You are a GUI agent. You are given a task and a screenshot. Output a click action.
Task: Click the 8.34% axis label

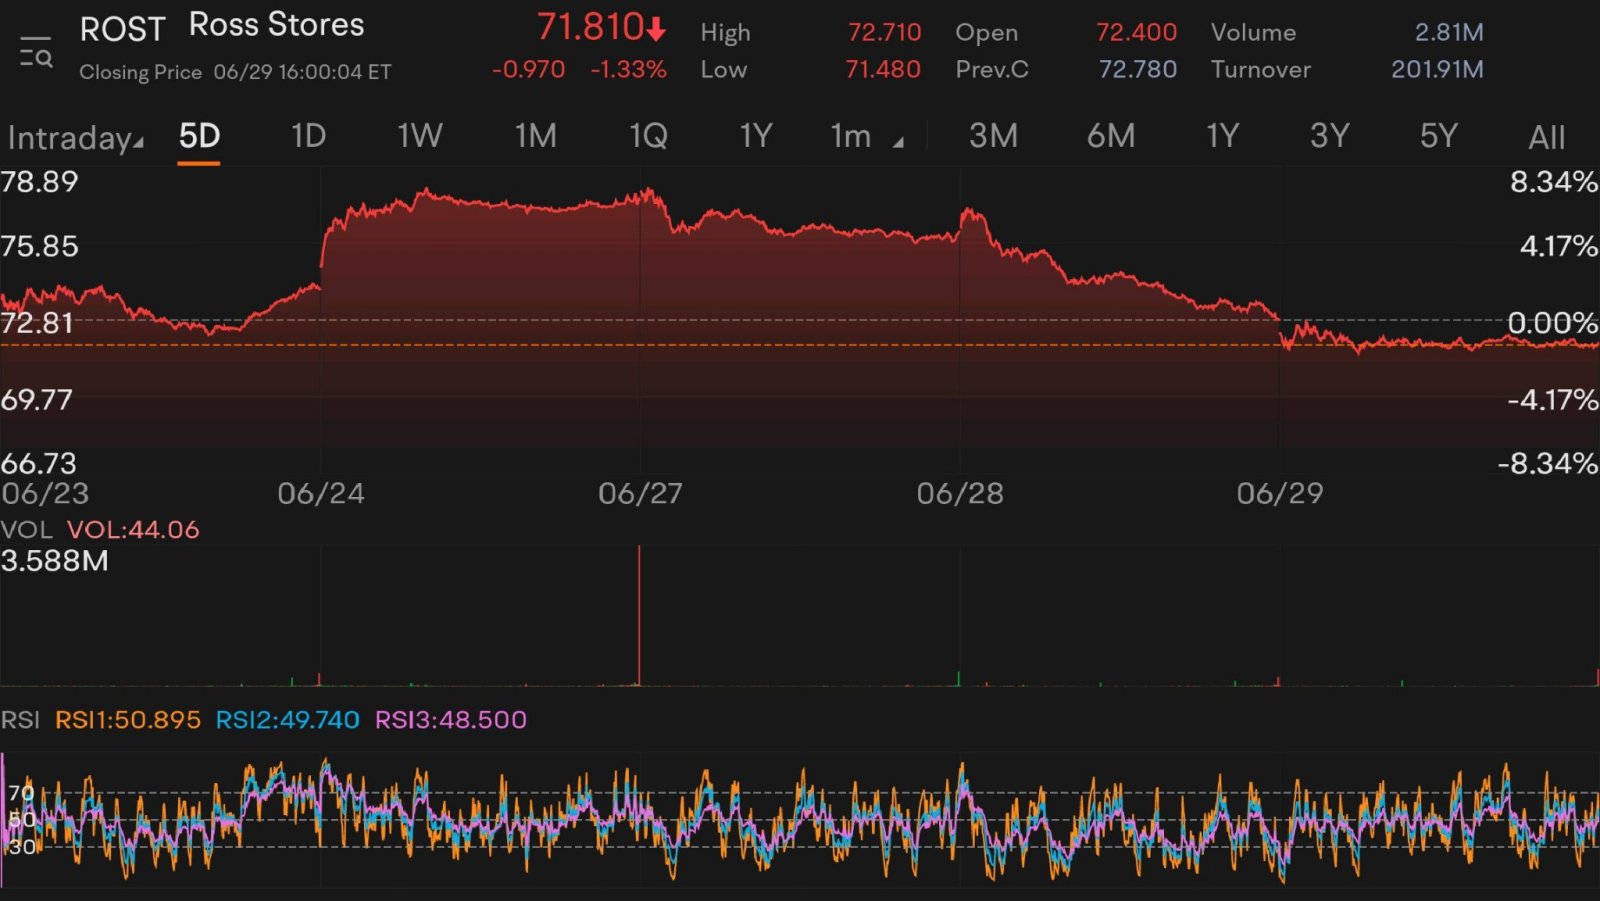point(1554,182)
